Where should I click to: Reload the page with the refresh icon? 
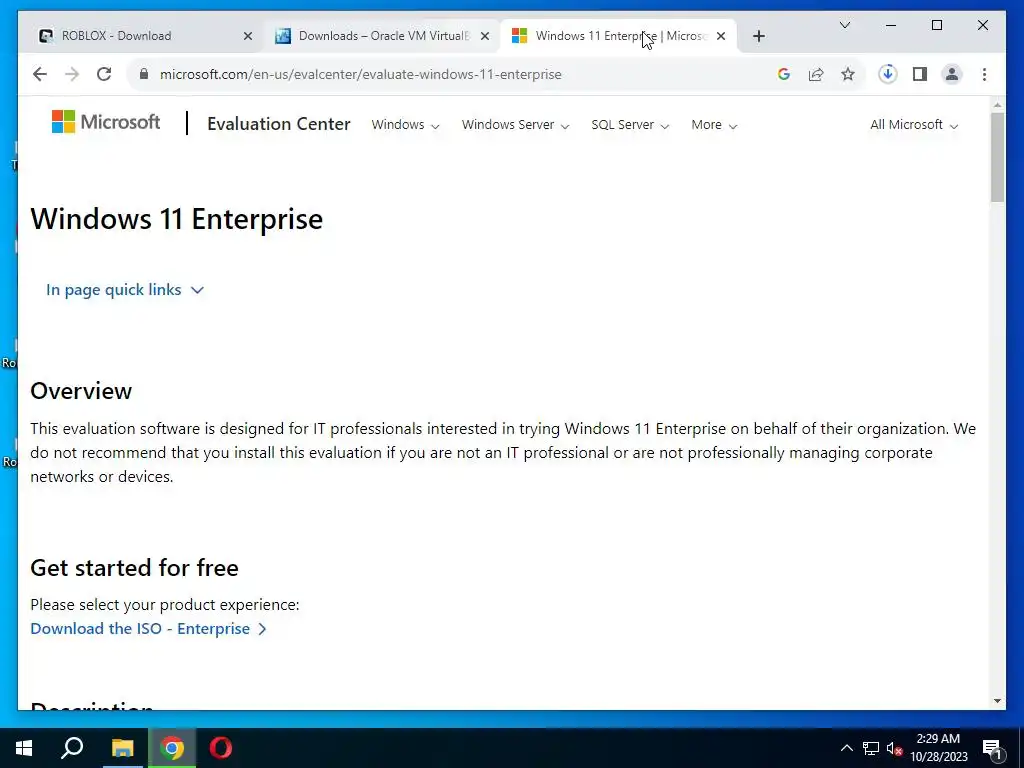(x=104, y=74)
